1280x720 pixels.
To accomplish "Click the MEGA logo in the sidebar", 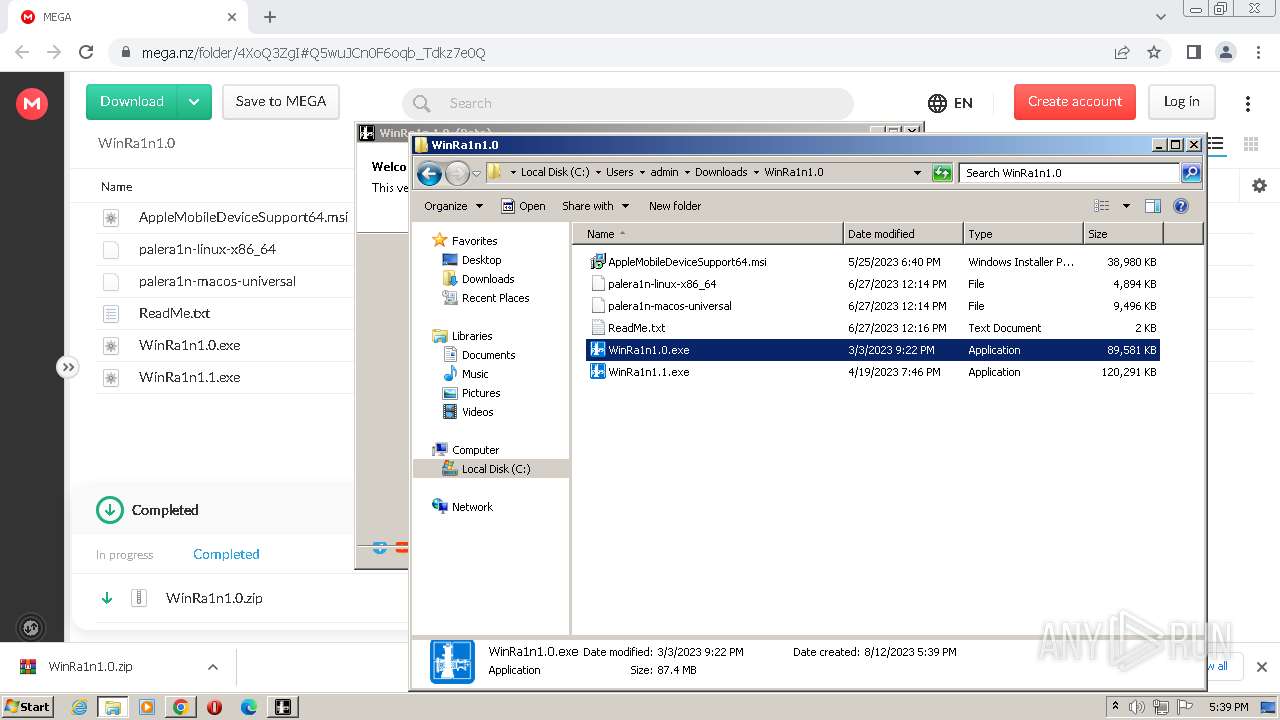I will click(32, 103).
